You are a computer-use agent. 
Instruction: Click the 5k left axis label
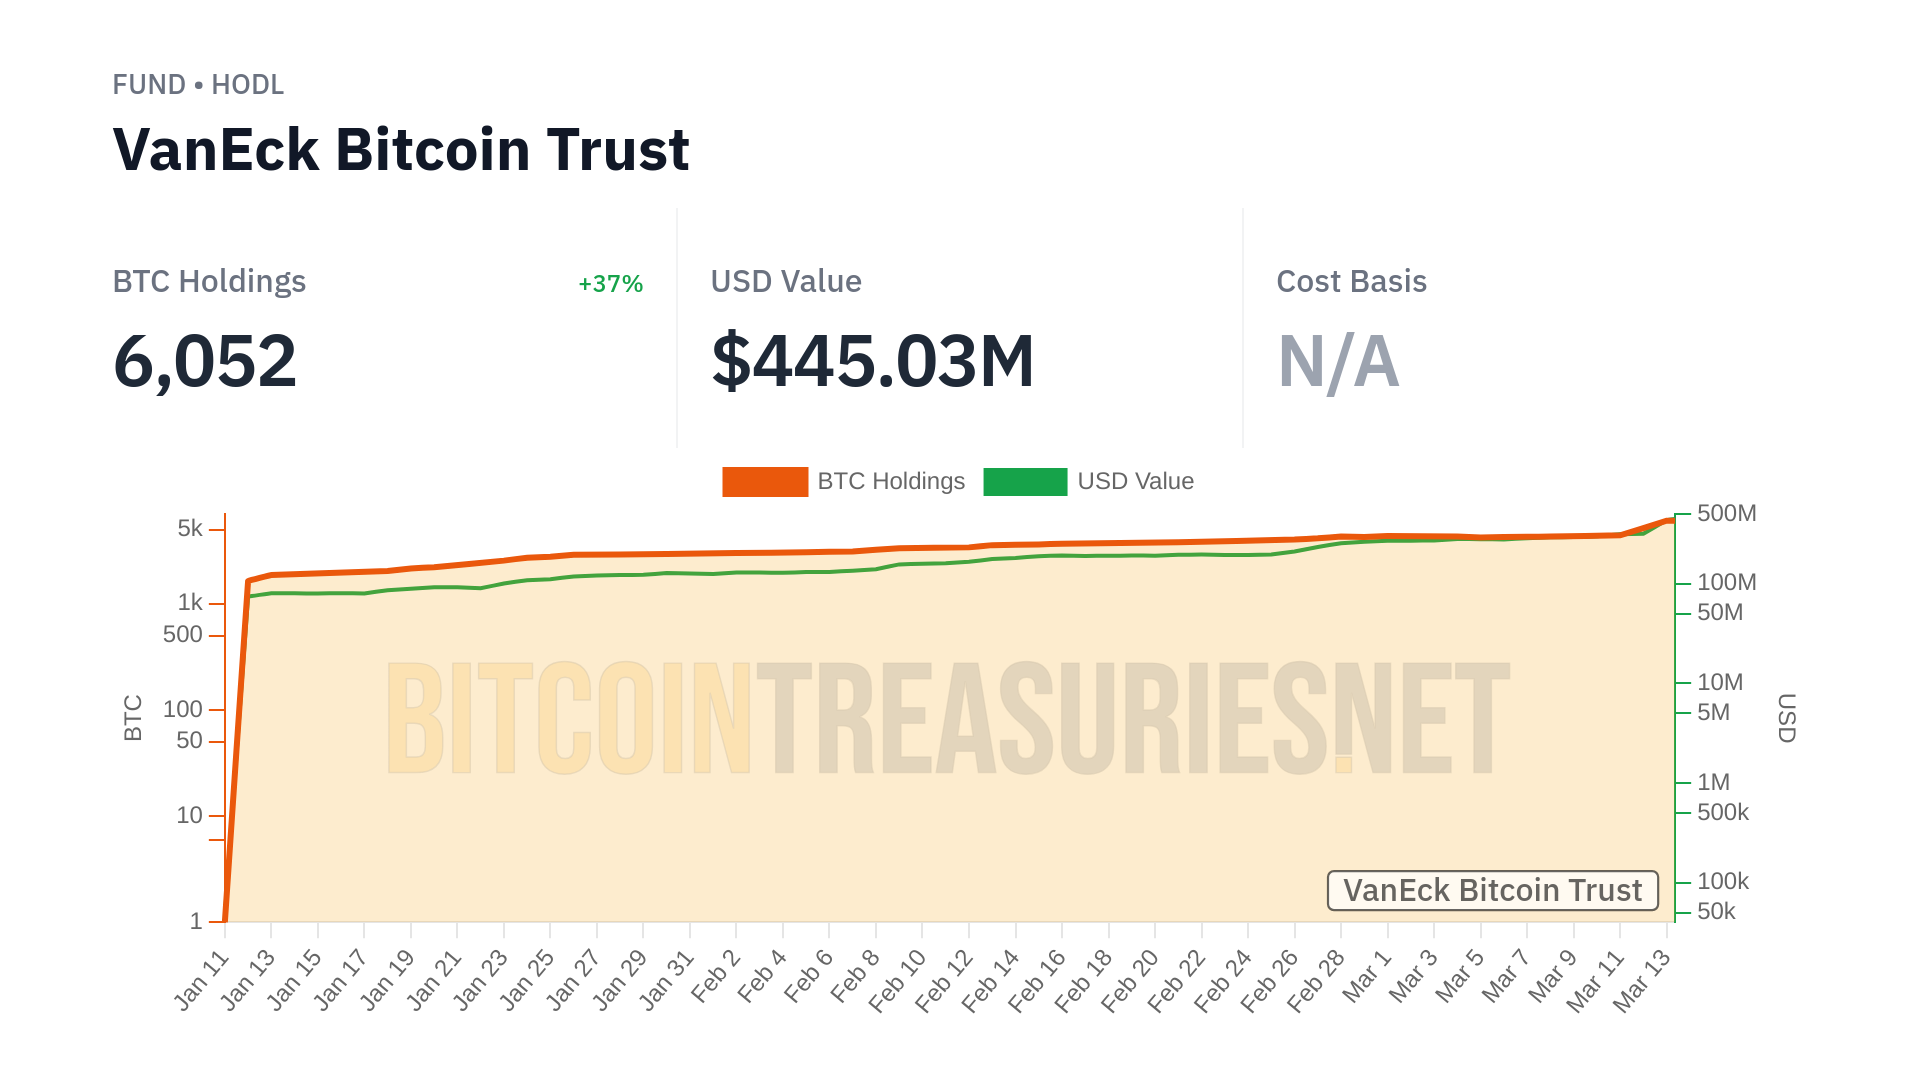pyautogui.click(x=190, y=528)
